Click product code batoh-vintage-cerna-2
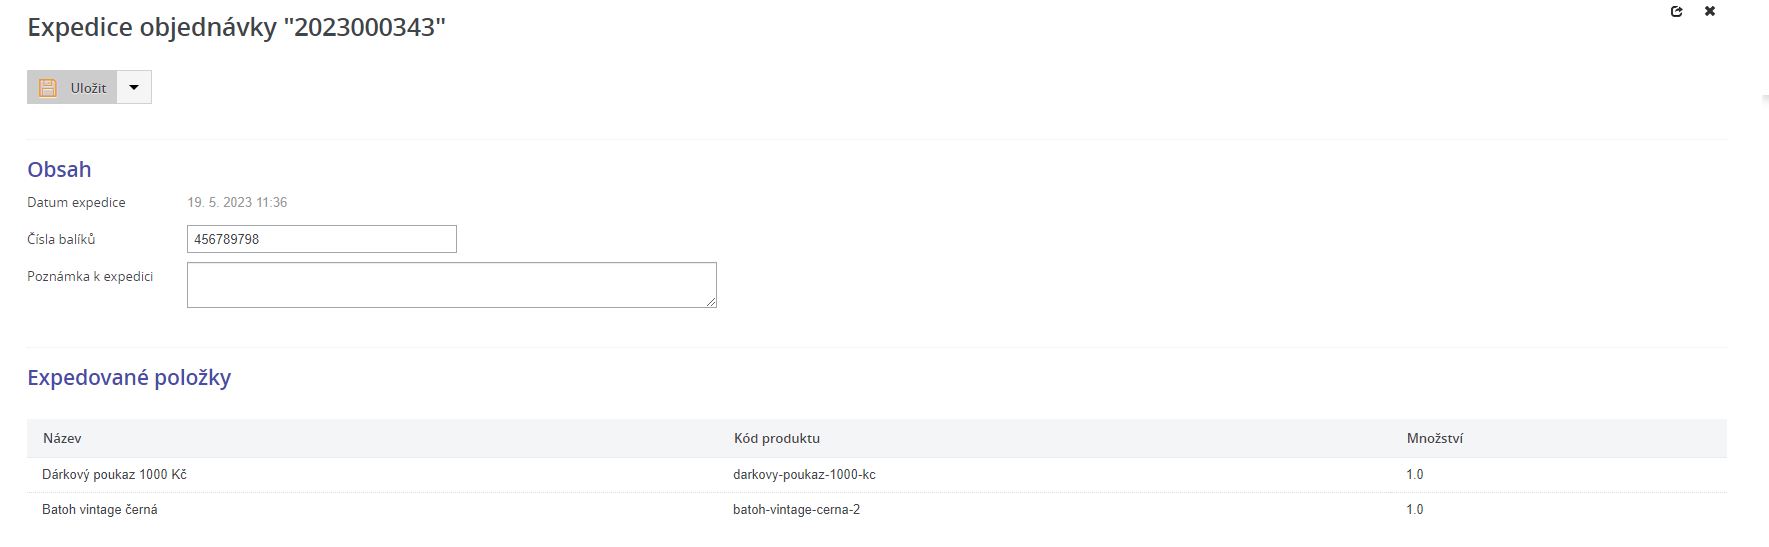This screenshot has height=547, width=1769. click(x=796, y=510)
